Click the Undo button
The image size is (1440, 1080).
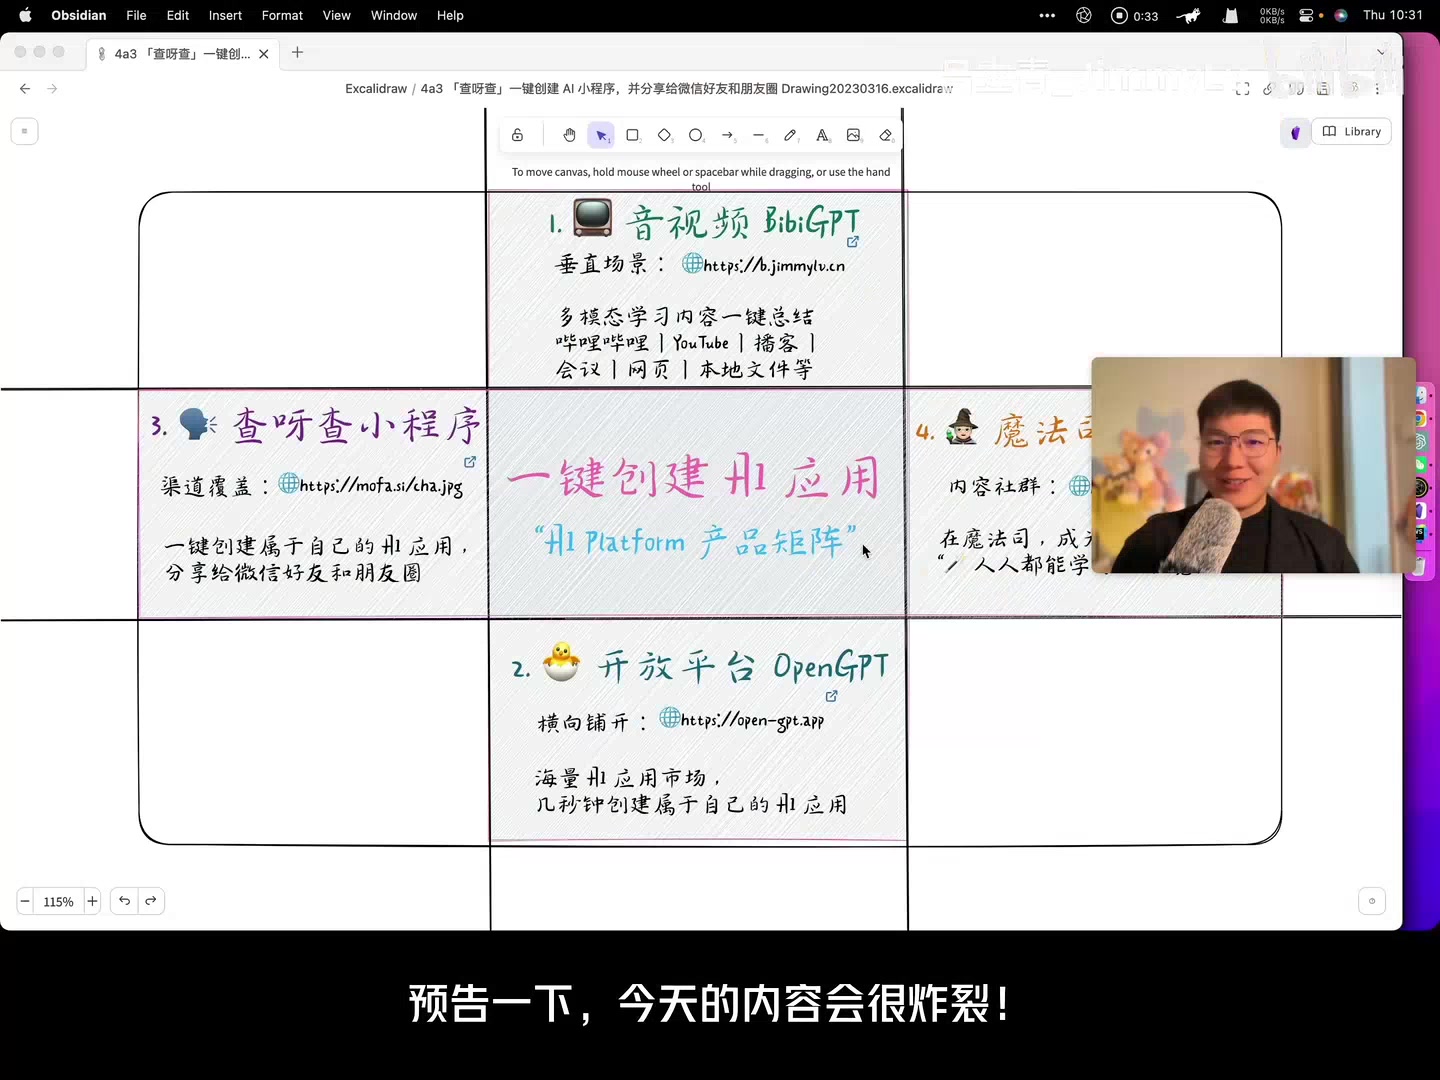(x=124, y=901)
